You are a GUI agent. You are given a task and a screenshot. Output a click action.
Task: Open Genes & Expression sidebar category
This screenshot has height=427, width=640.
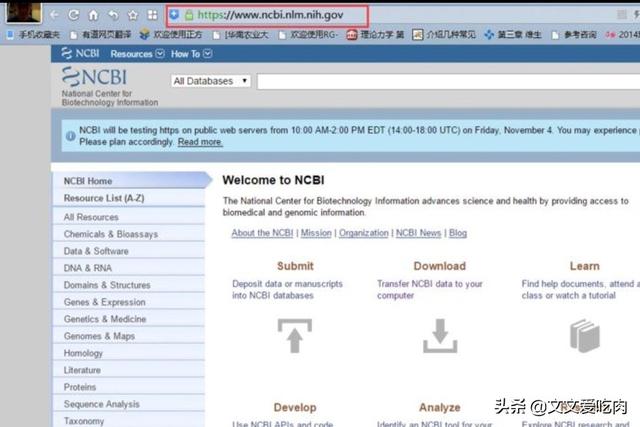coord(104,302)
